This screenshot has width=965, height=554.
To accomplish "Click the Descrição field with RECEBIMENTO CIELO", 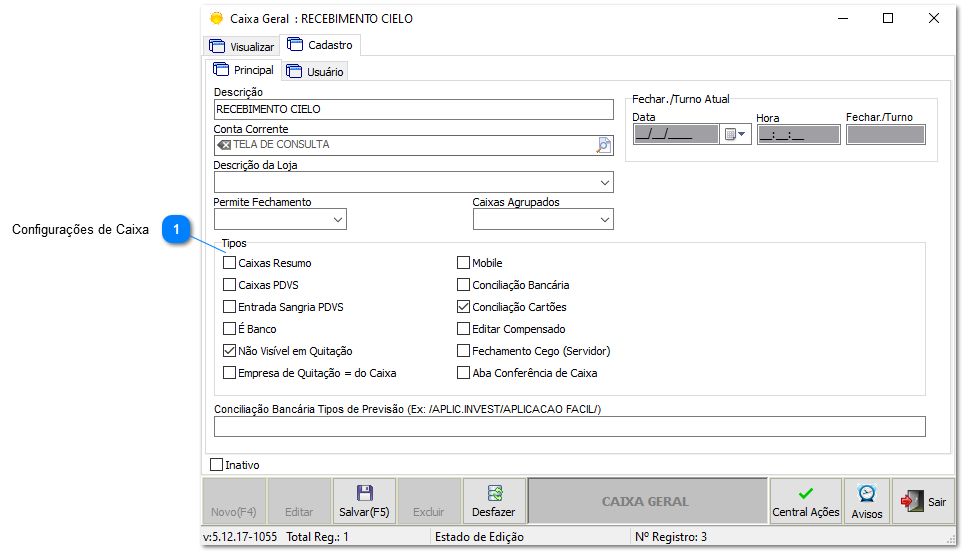I will 414,110.
